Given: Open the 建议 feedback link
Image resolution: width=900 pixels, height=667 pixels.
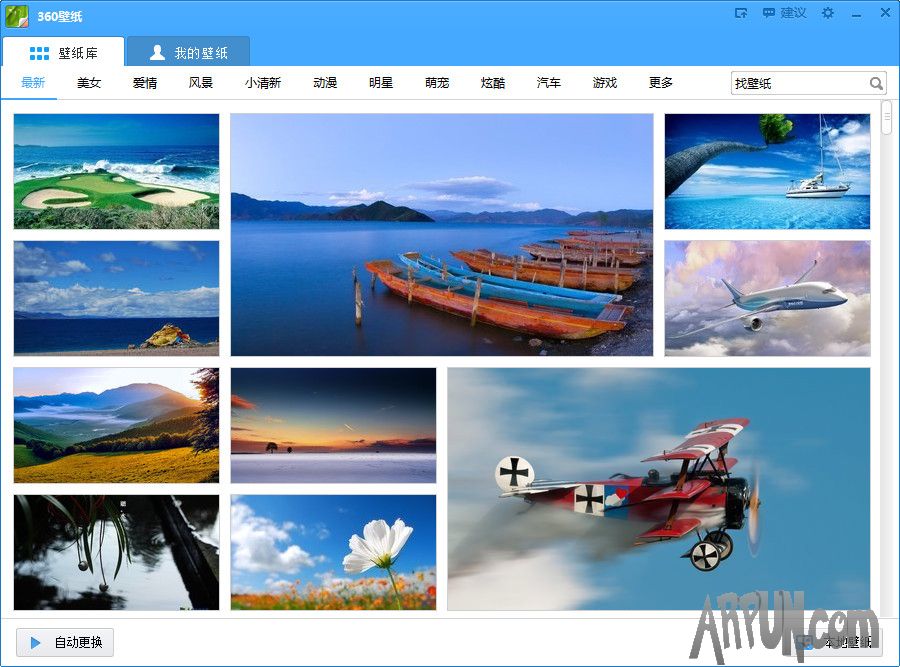Looking at the screenshot, I should [x=785, y=13].
